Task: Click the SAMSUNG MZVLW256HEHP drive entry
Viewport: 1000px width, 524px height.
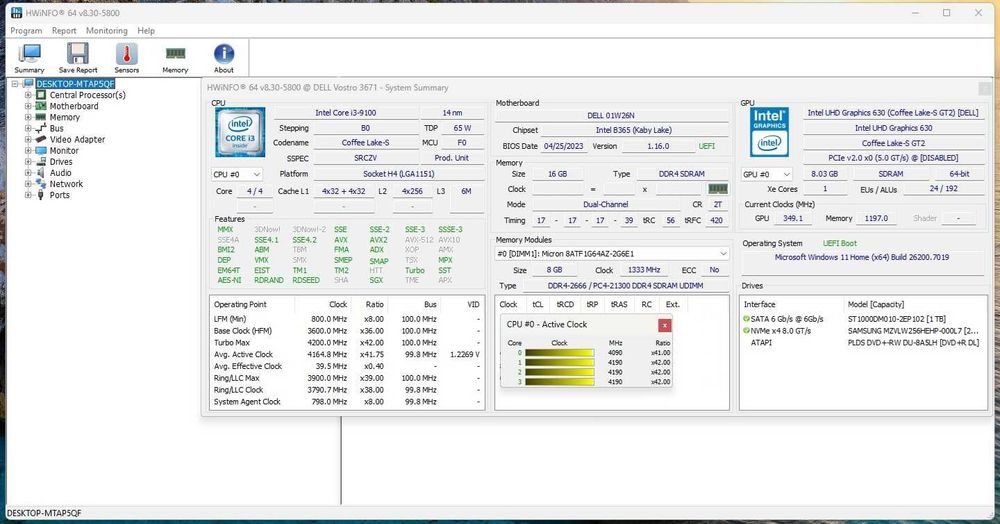Action: point(913,330)
